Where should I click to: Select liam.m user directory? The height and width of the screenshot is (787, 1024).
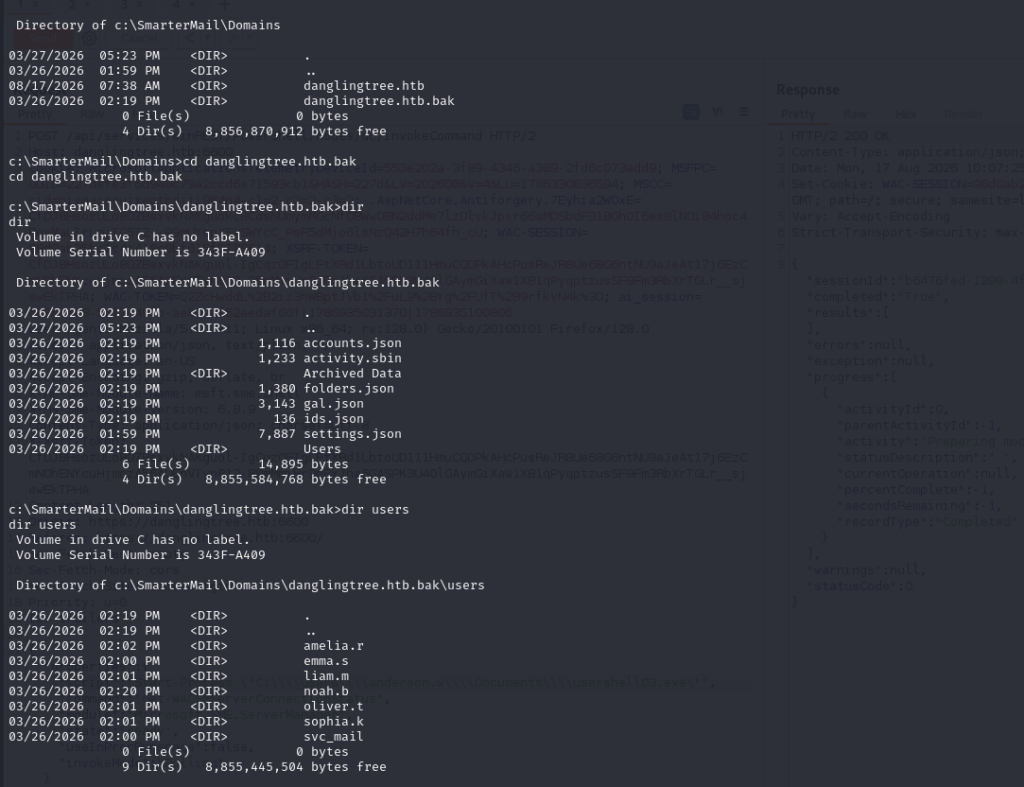click(x=326, y=675)
